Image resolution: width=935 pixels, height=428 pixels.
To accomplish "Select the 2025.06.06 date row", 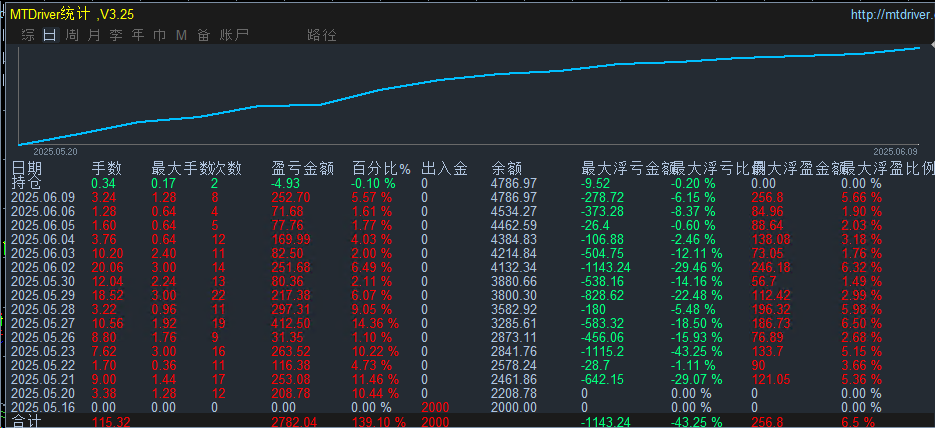I will pos(44,211).
